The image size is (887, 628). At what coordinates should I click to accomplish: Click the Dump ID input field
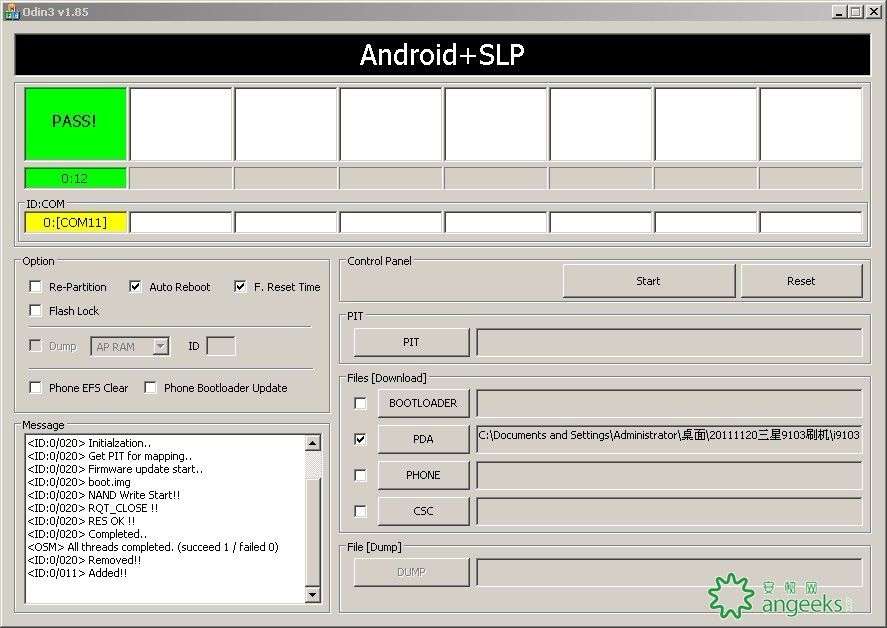pos(221,346)
